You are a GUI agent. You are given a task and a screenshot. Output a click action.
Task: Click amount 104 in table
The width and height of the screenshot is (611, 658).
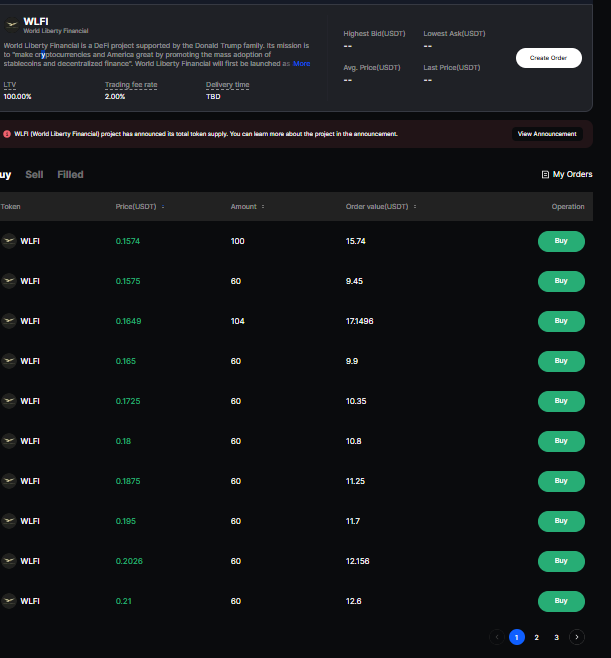click(238, 321)
